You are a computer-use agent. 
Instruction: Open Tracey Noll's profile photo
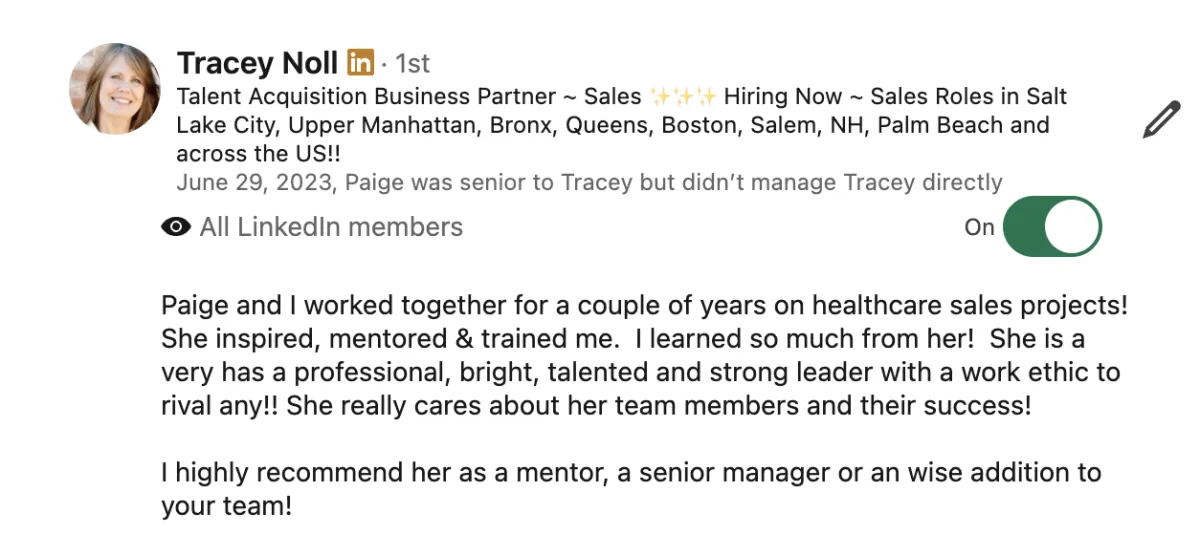tap(114, 89)
